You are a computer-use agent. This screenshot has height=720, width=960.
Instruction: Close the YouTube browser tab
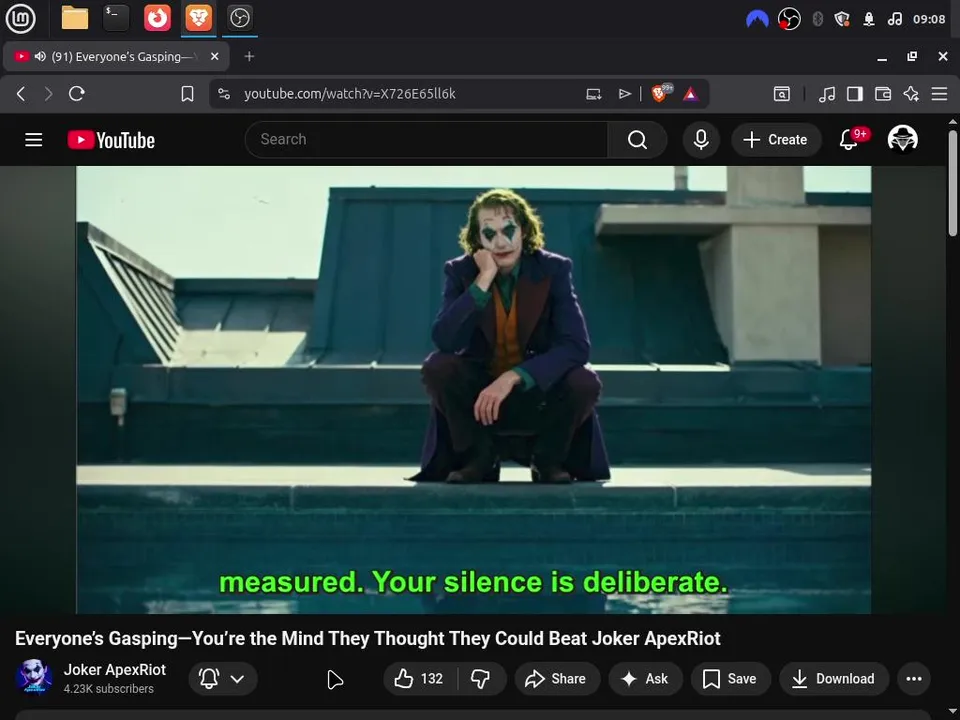coord(214,56)
